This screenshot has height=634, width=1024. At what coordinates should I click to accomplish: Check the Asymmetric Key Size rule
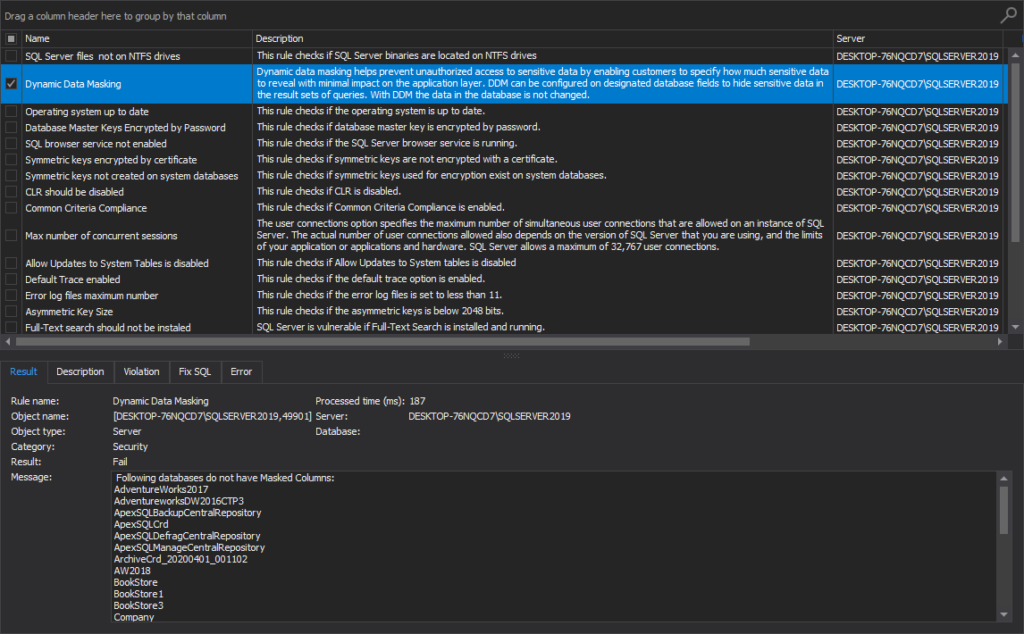pos(9,311)
